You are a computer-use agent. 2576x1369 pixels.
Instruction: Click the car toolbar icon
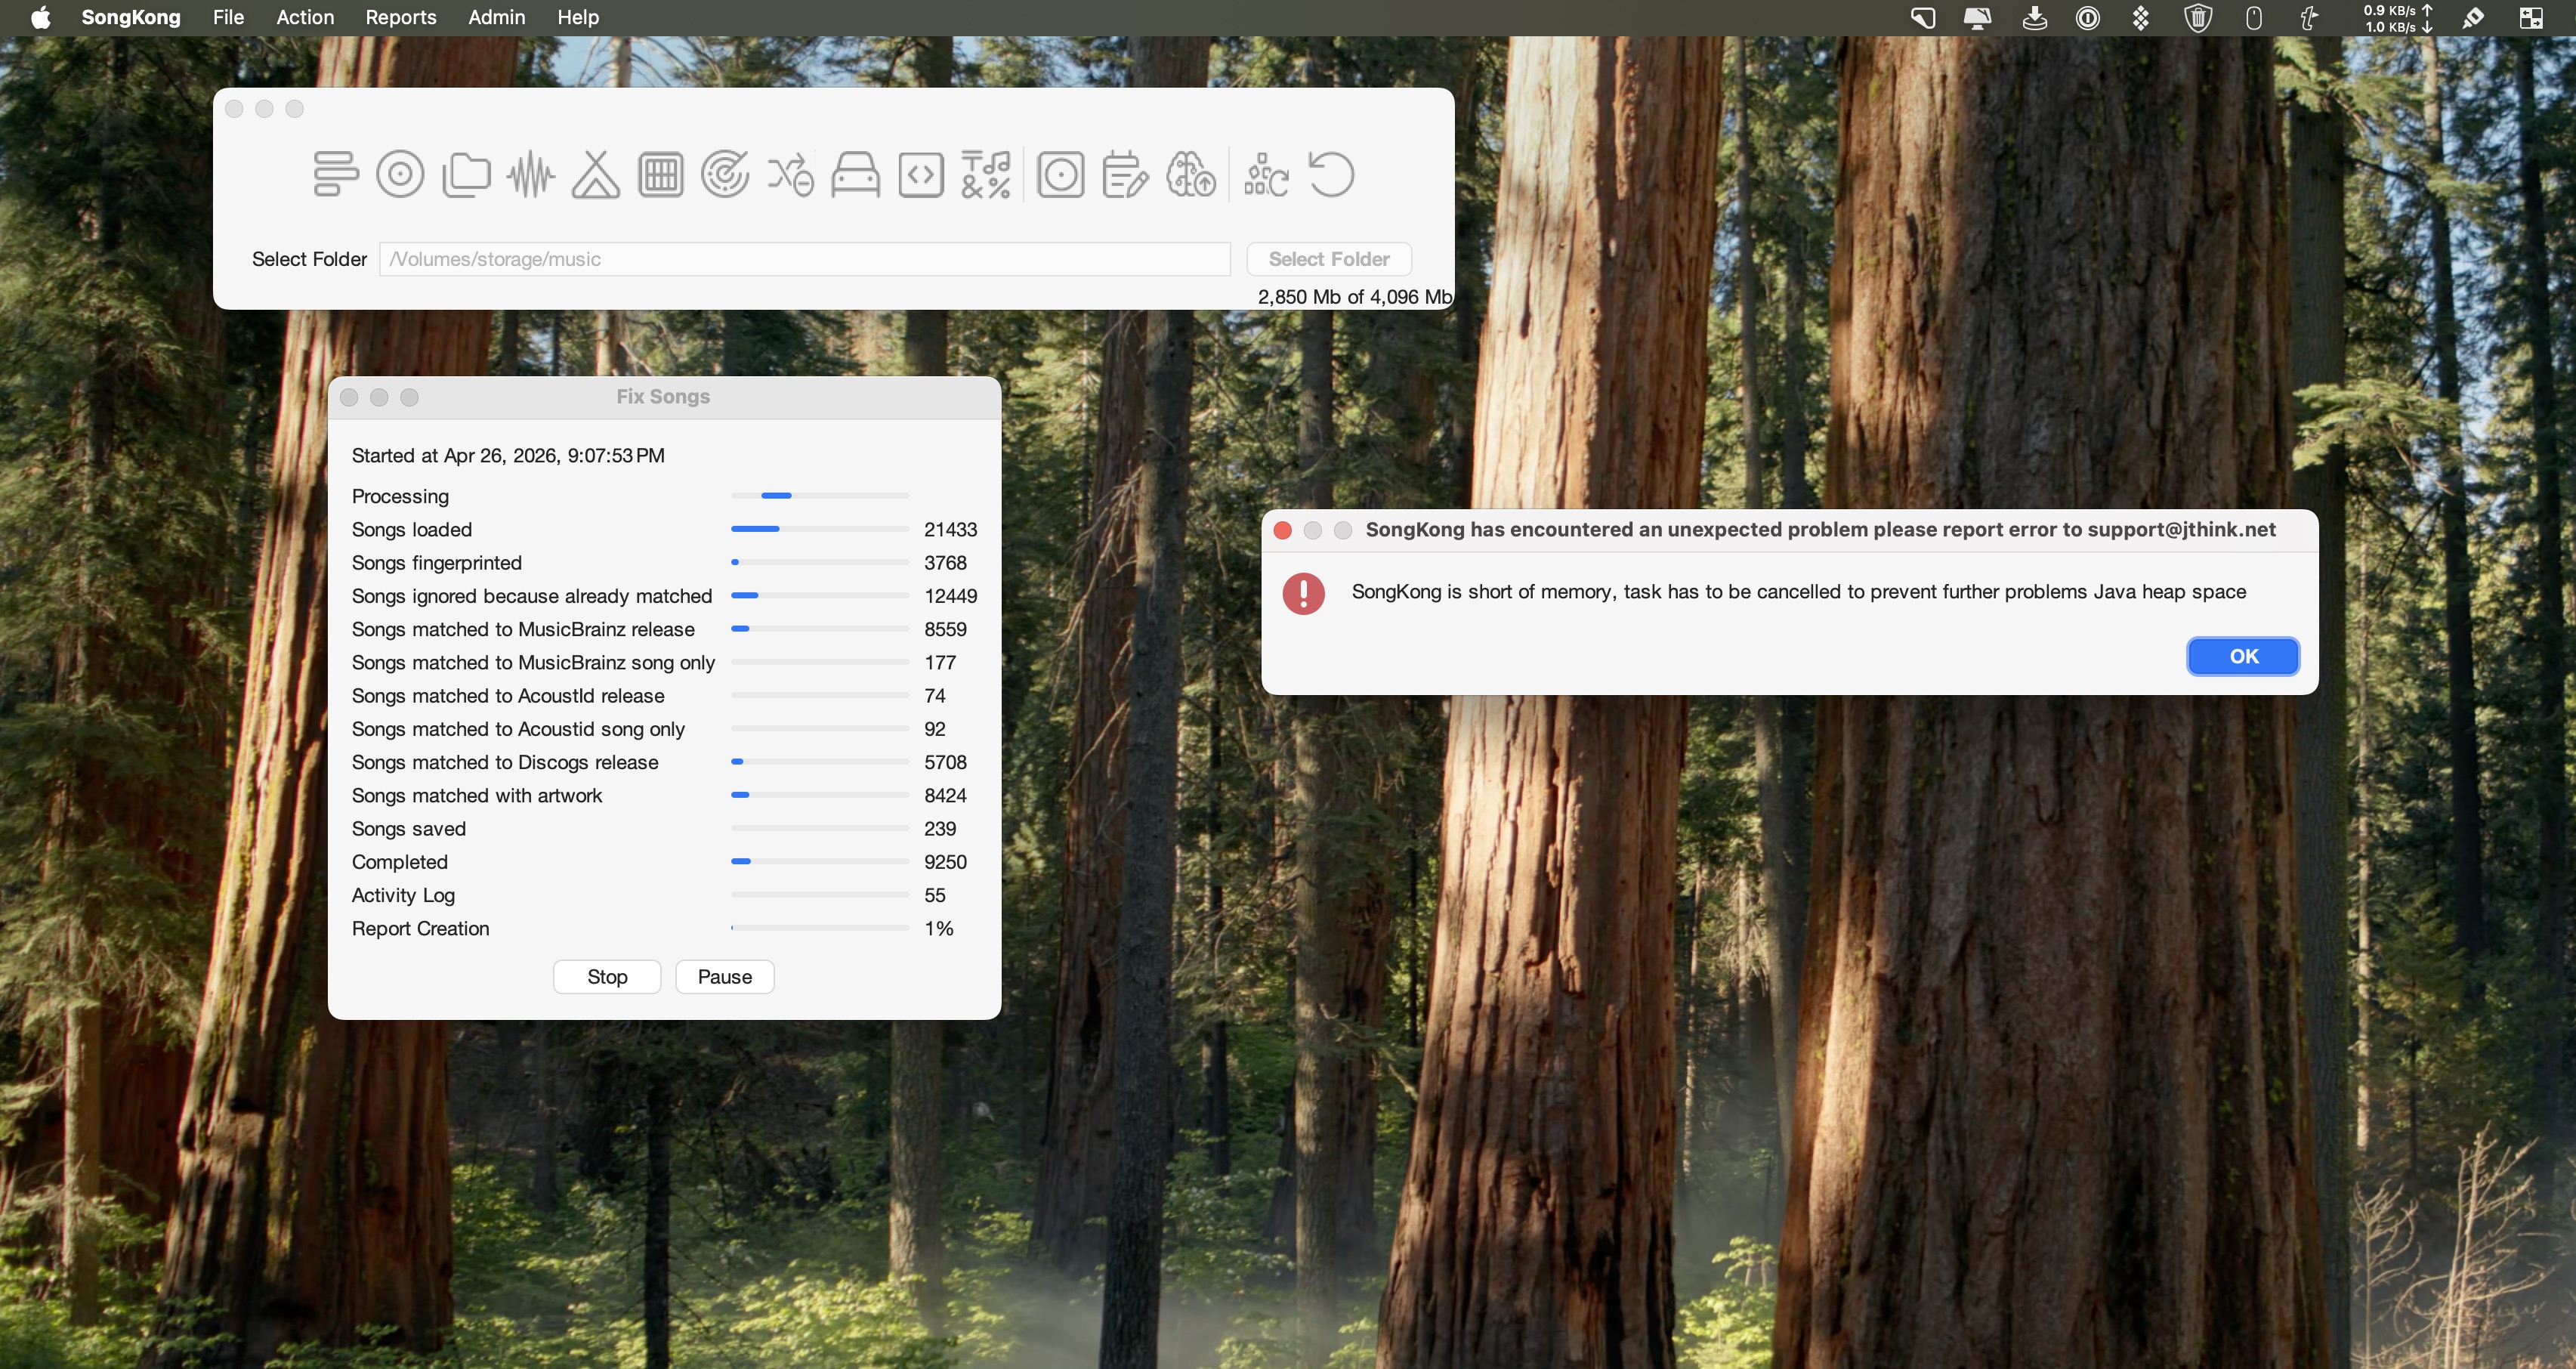(855, 175)
